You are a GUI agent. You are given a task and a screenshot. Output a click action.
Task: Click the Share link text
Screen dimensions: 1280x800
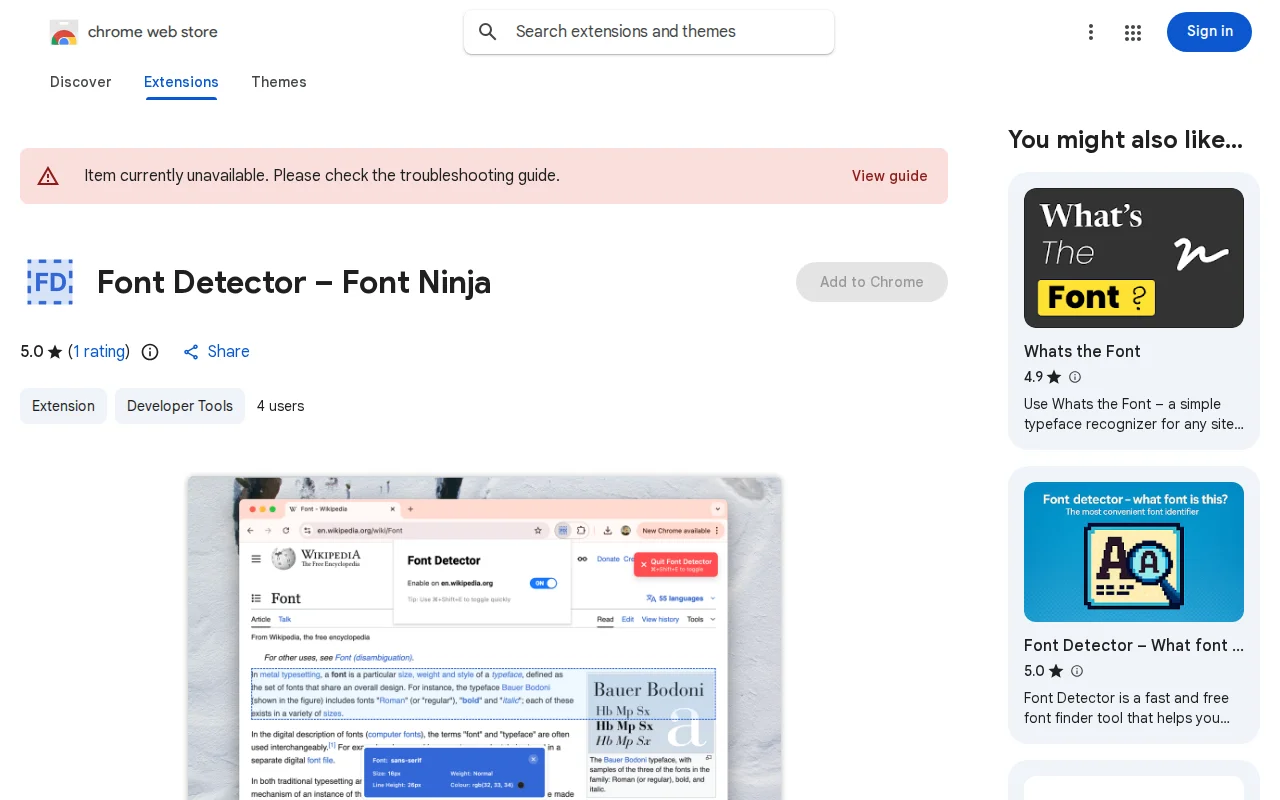pos(229,352)
